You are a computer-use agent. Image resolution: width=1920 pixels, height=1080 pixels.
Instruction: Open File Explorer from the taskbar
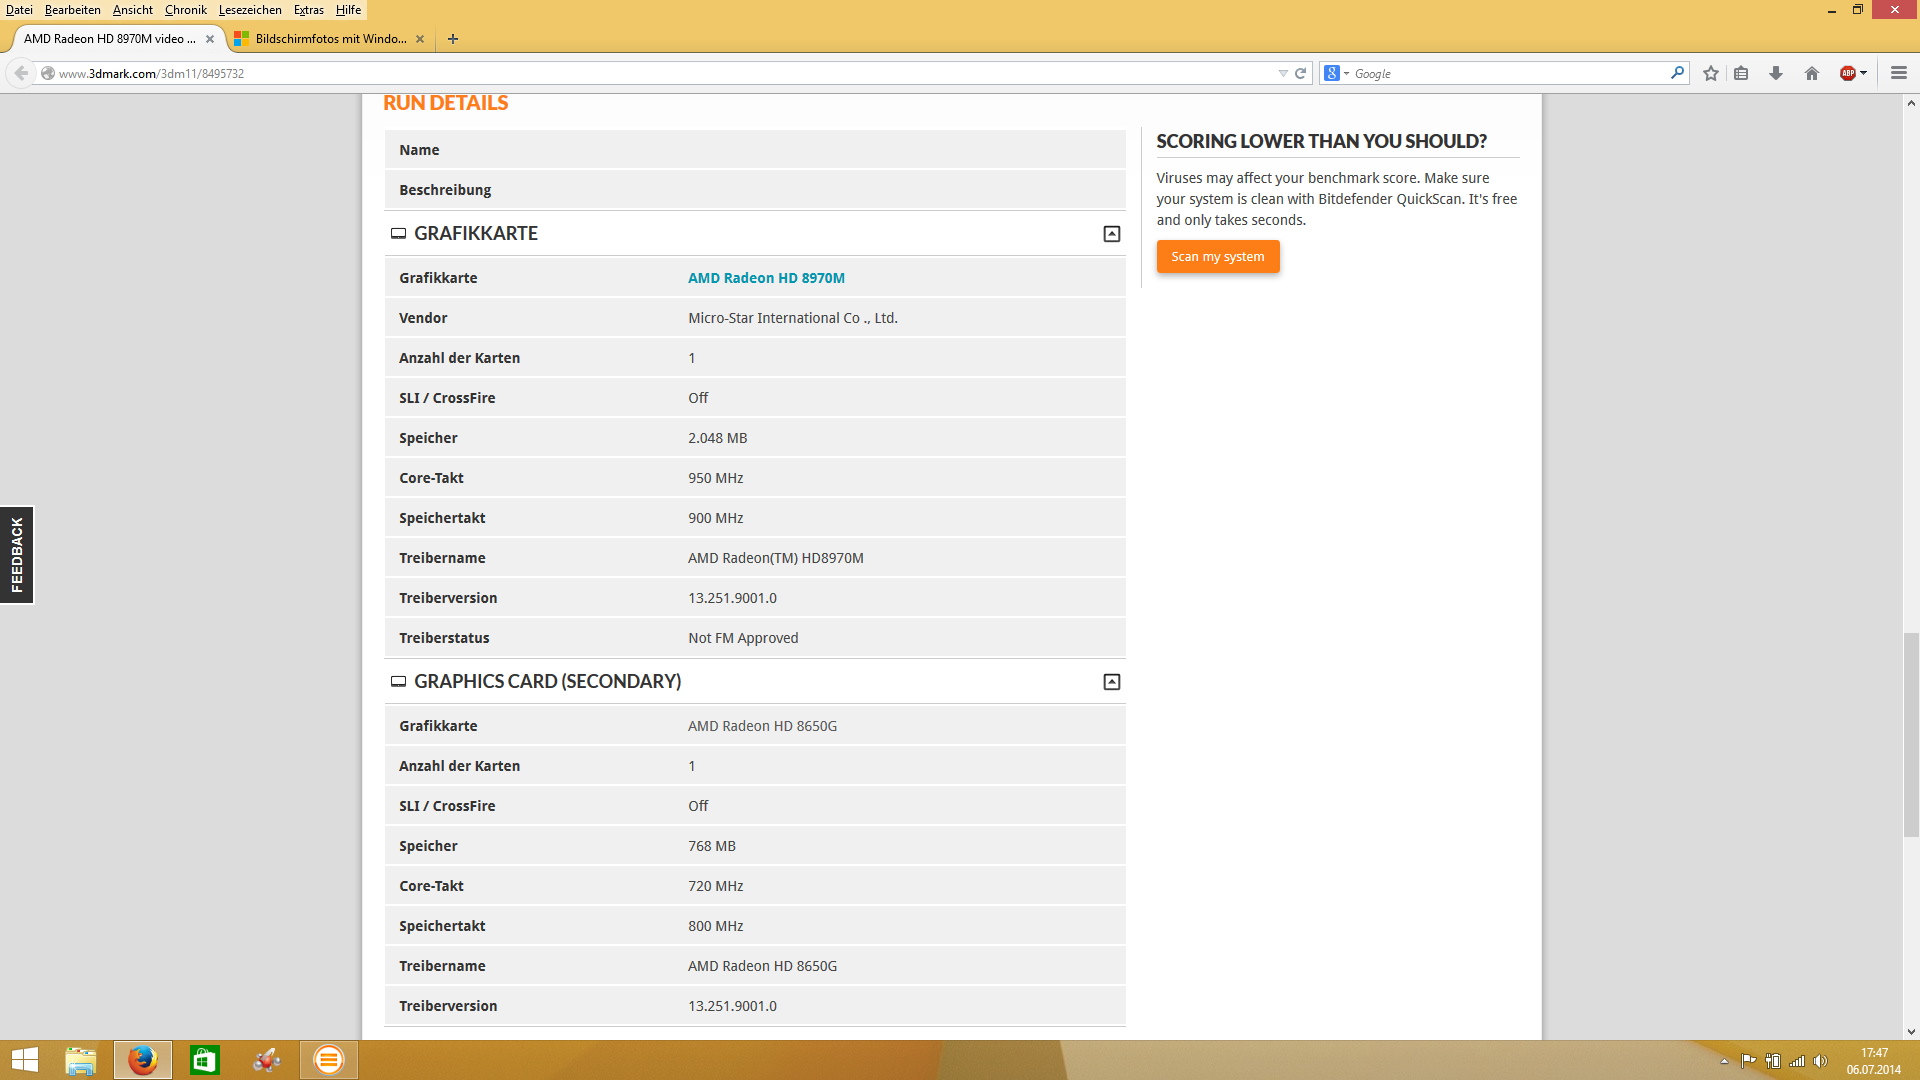tap(80, 1059)
